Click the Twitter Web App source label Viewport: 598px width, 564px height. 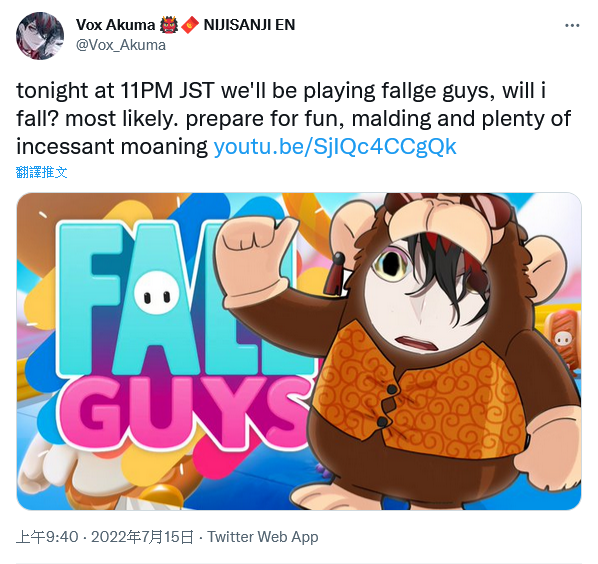coord(263,537)
